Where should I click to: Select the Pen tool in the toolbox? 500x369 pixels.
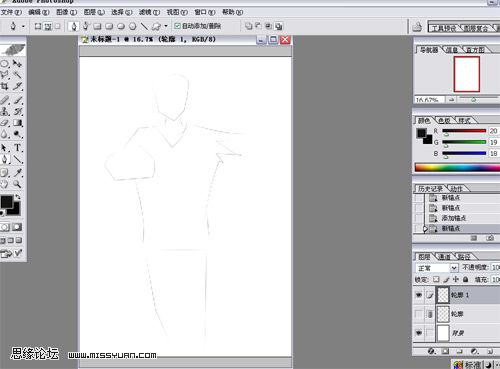point(5,159)
